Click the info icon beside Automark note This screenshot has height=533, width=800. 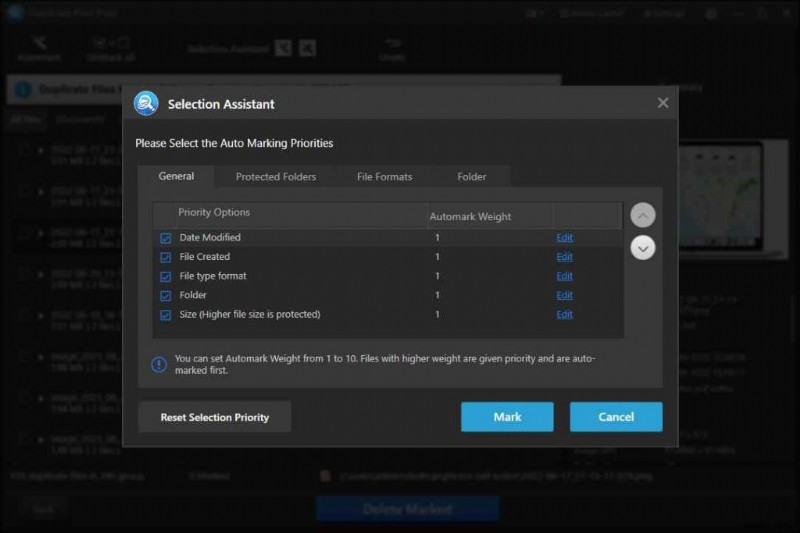159,364
